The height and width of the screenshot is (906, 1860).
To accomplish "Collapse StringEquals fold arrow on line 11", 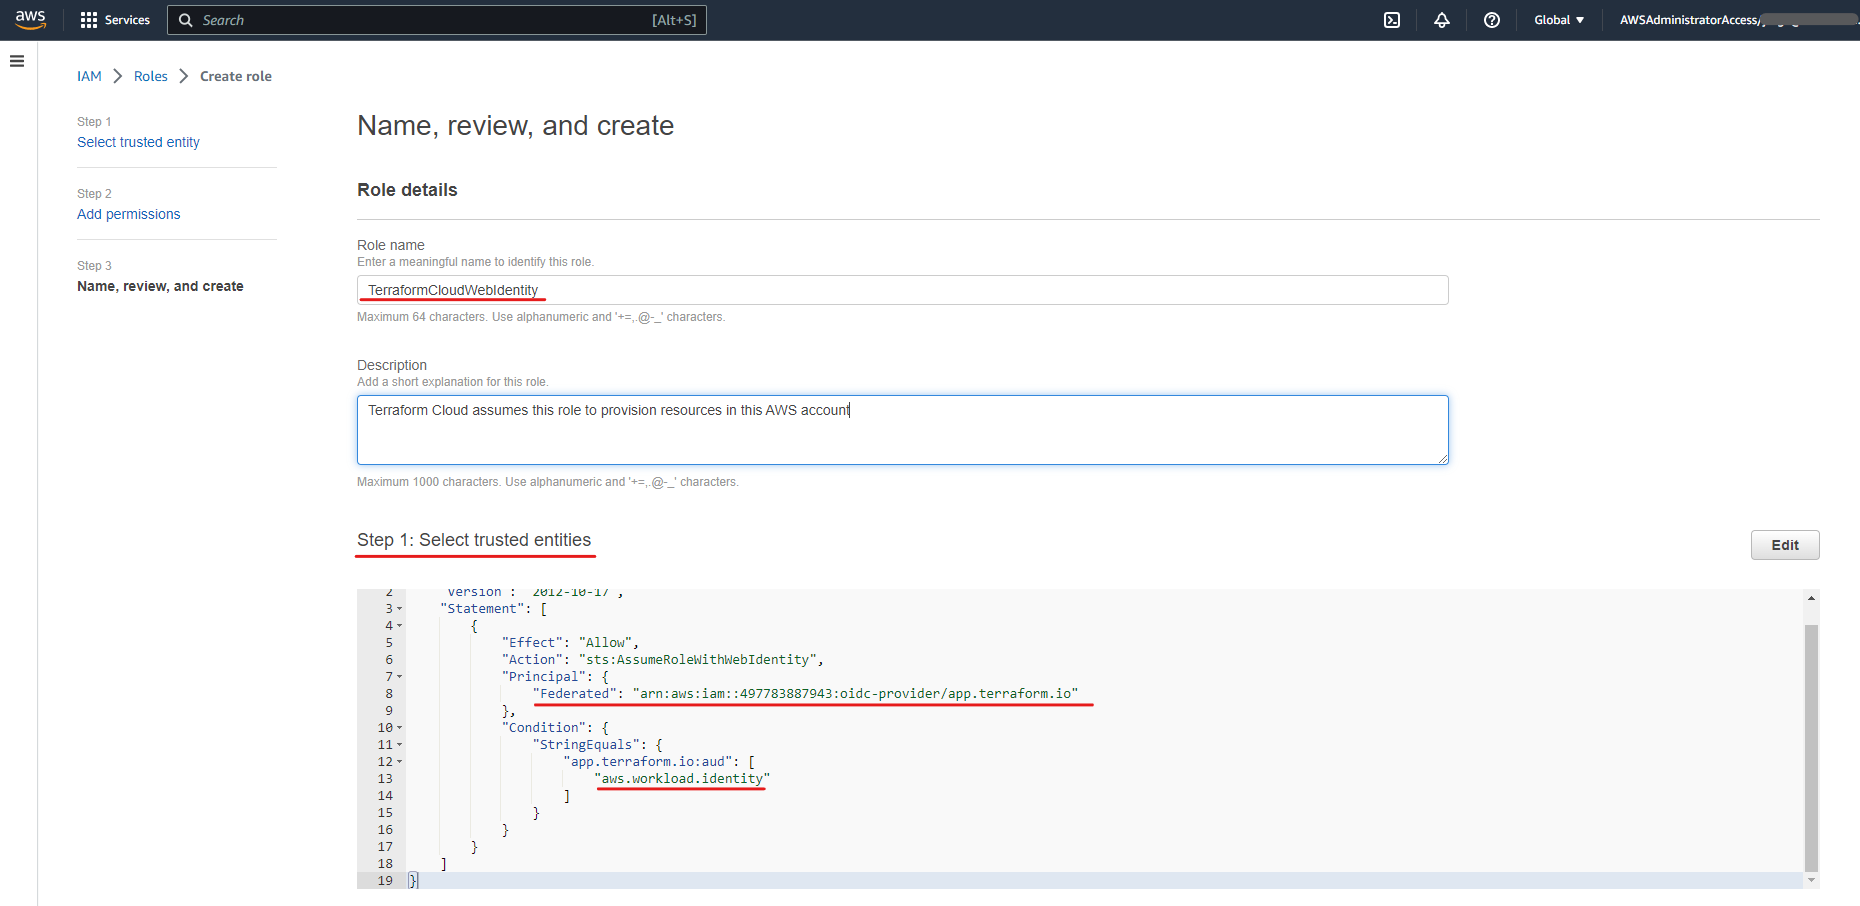I will [x=400, y=745].
